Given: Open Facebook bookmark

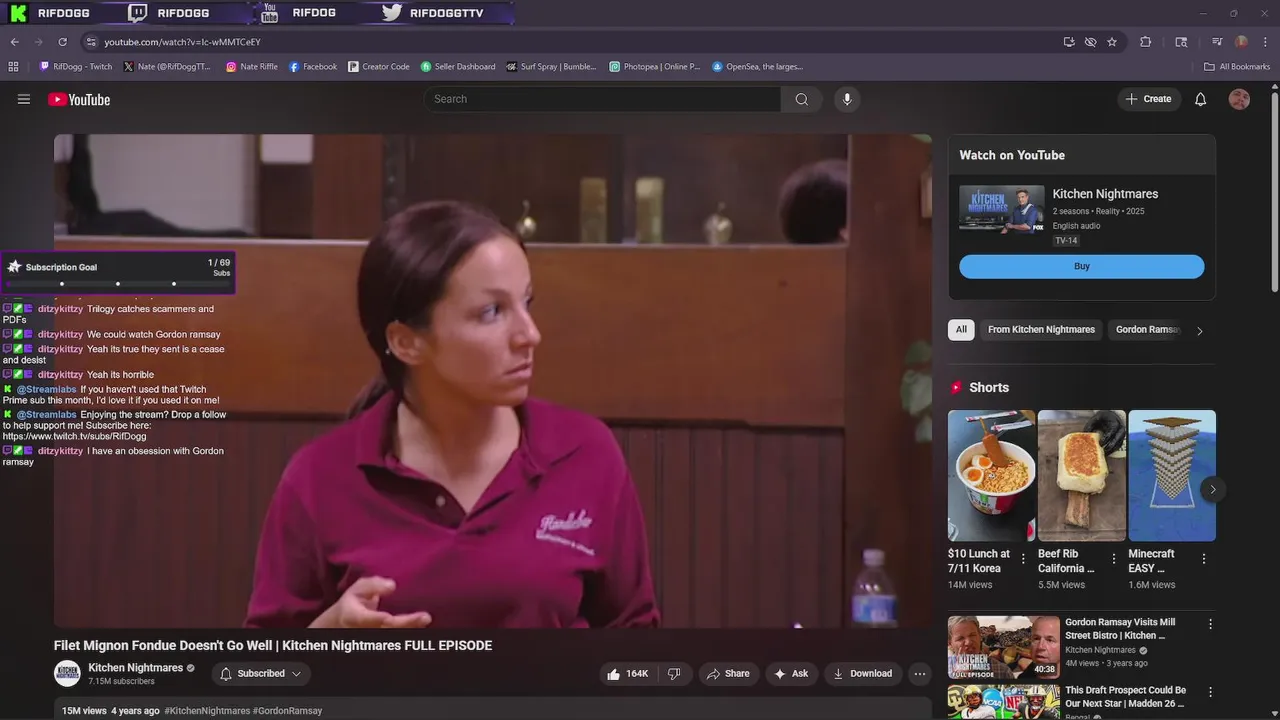Looking at the screenshot, I should (x=313, y=67).
